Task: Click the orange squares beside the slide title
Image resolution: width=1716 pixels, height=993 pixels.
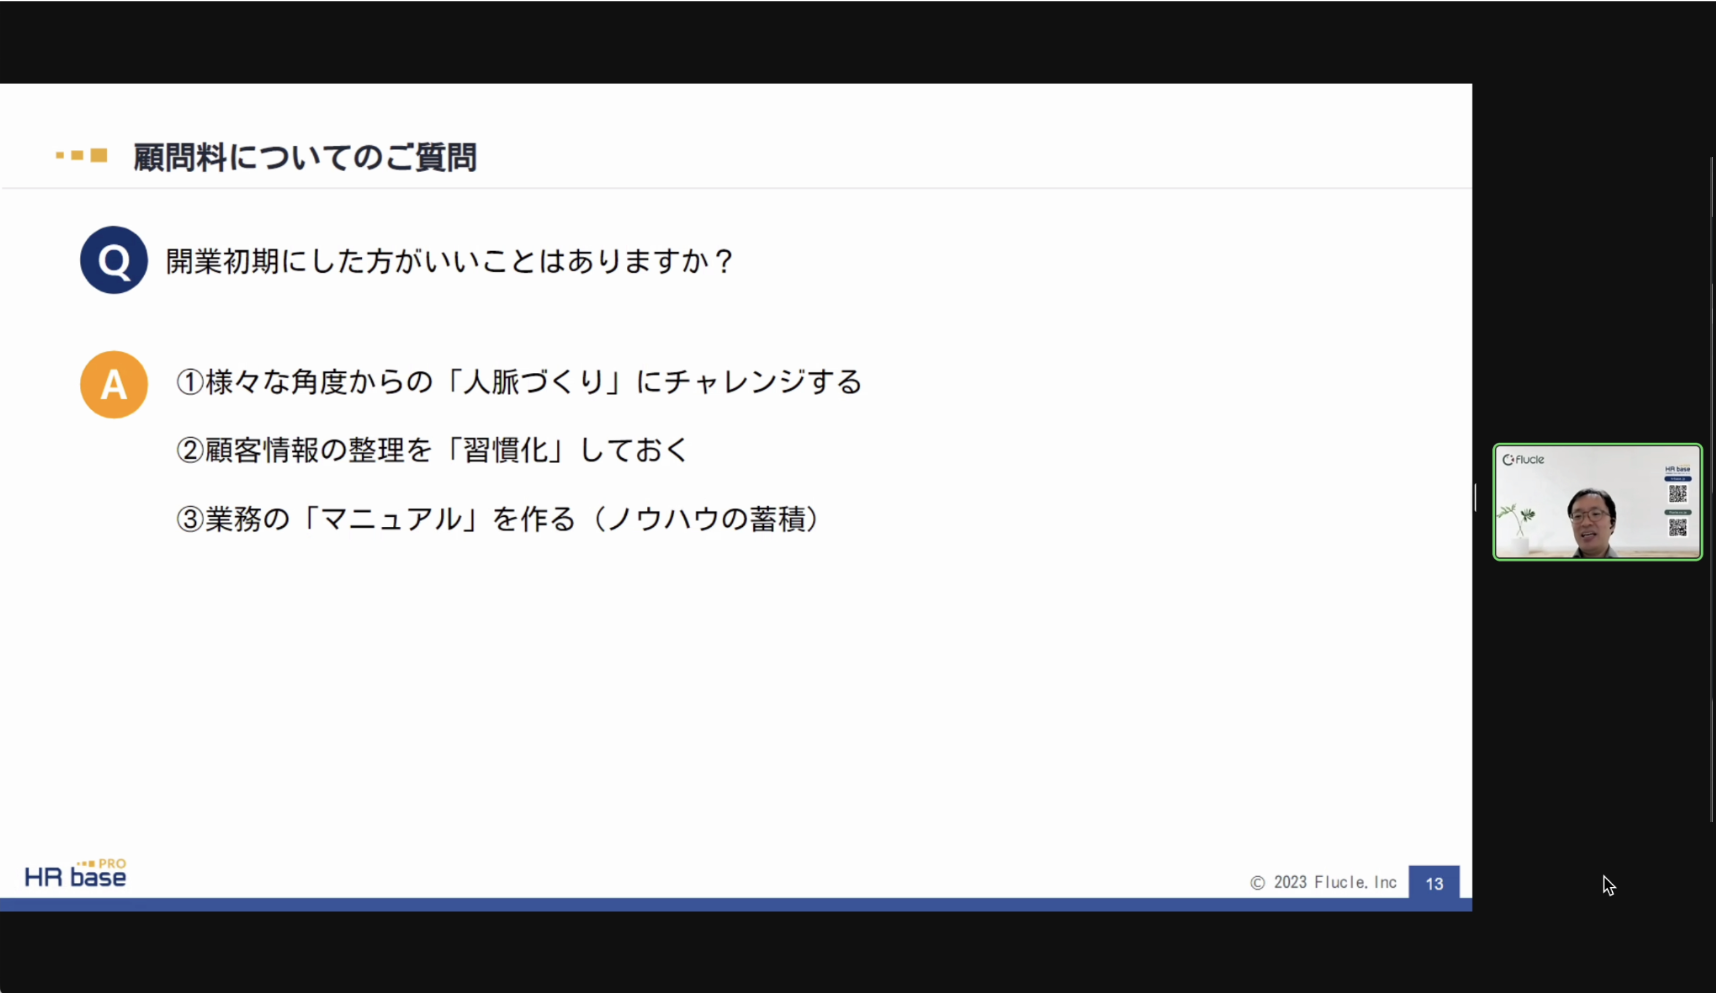Action: pyautogui.click(x=81, y=156)
